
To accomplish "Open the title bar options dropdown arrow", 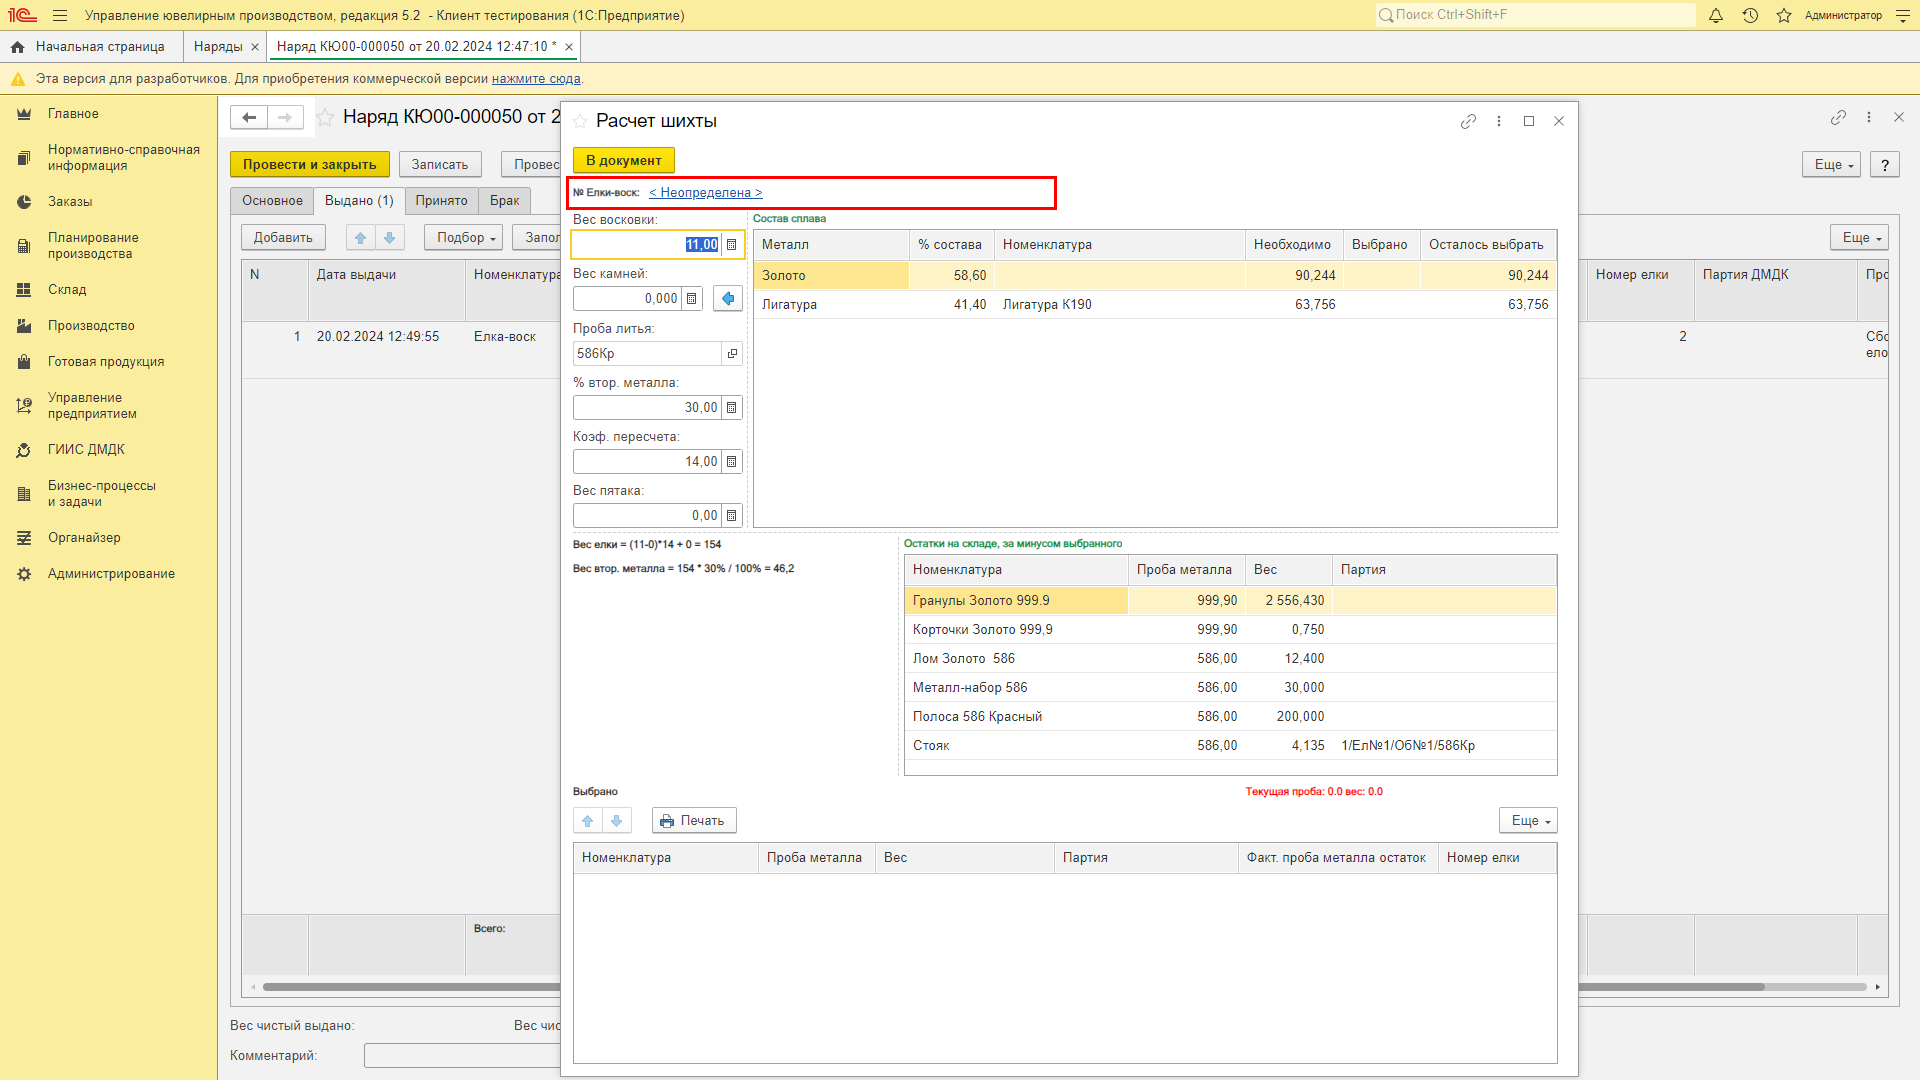I will tap(1902, 15).
